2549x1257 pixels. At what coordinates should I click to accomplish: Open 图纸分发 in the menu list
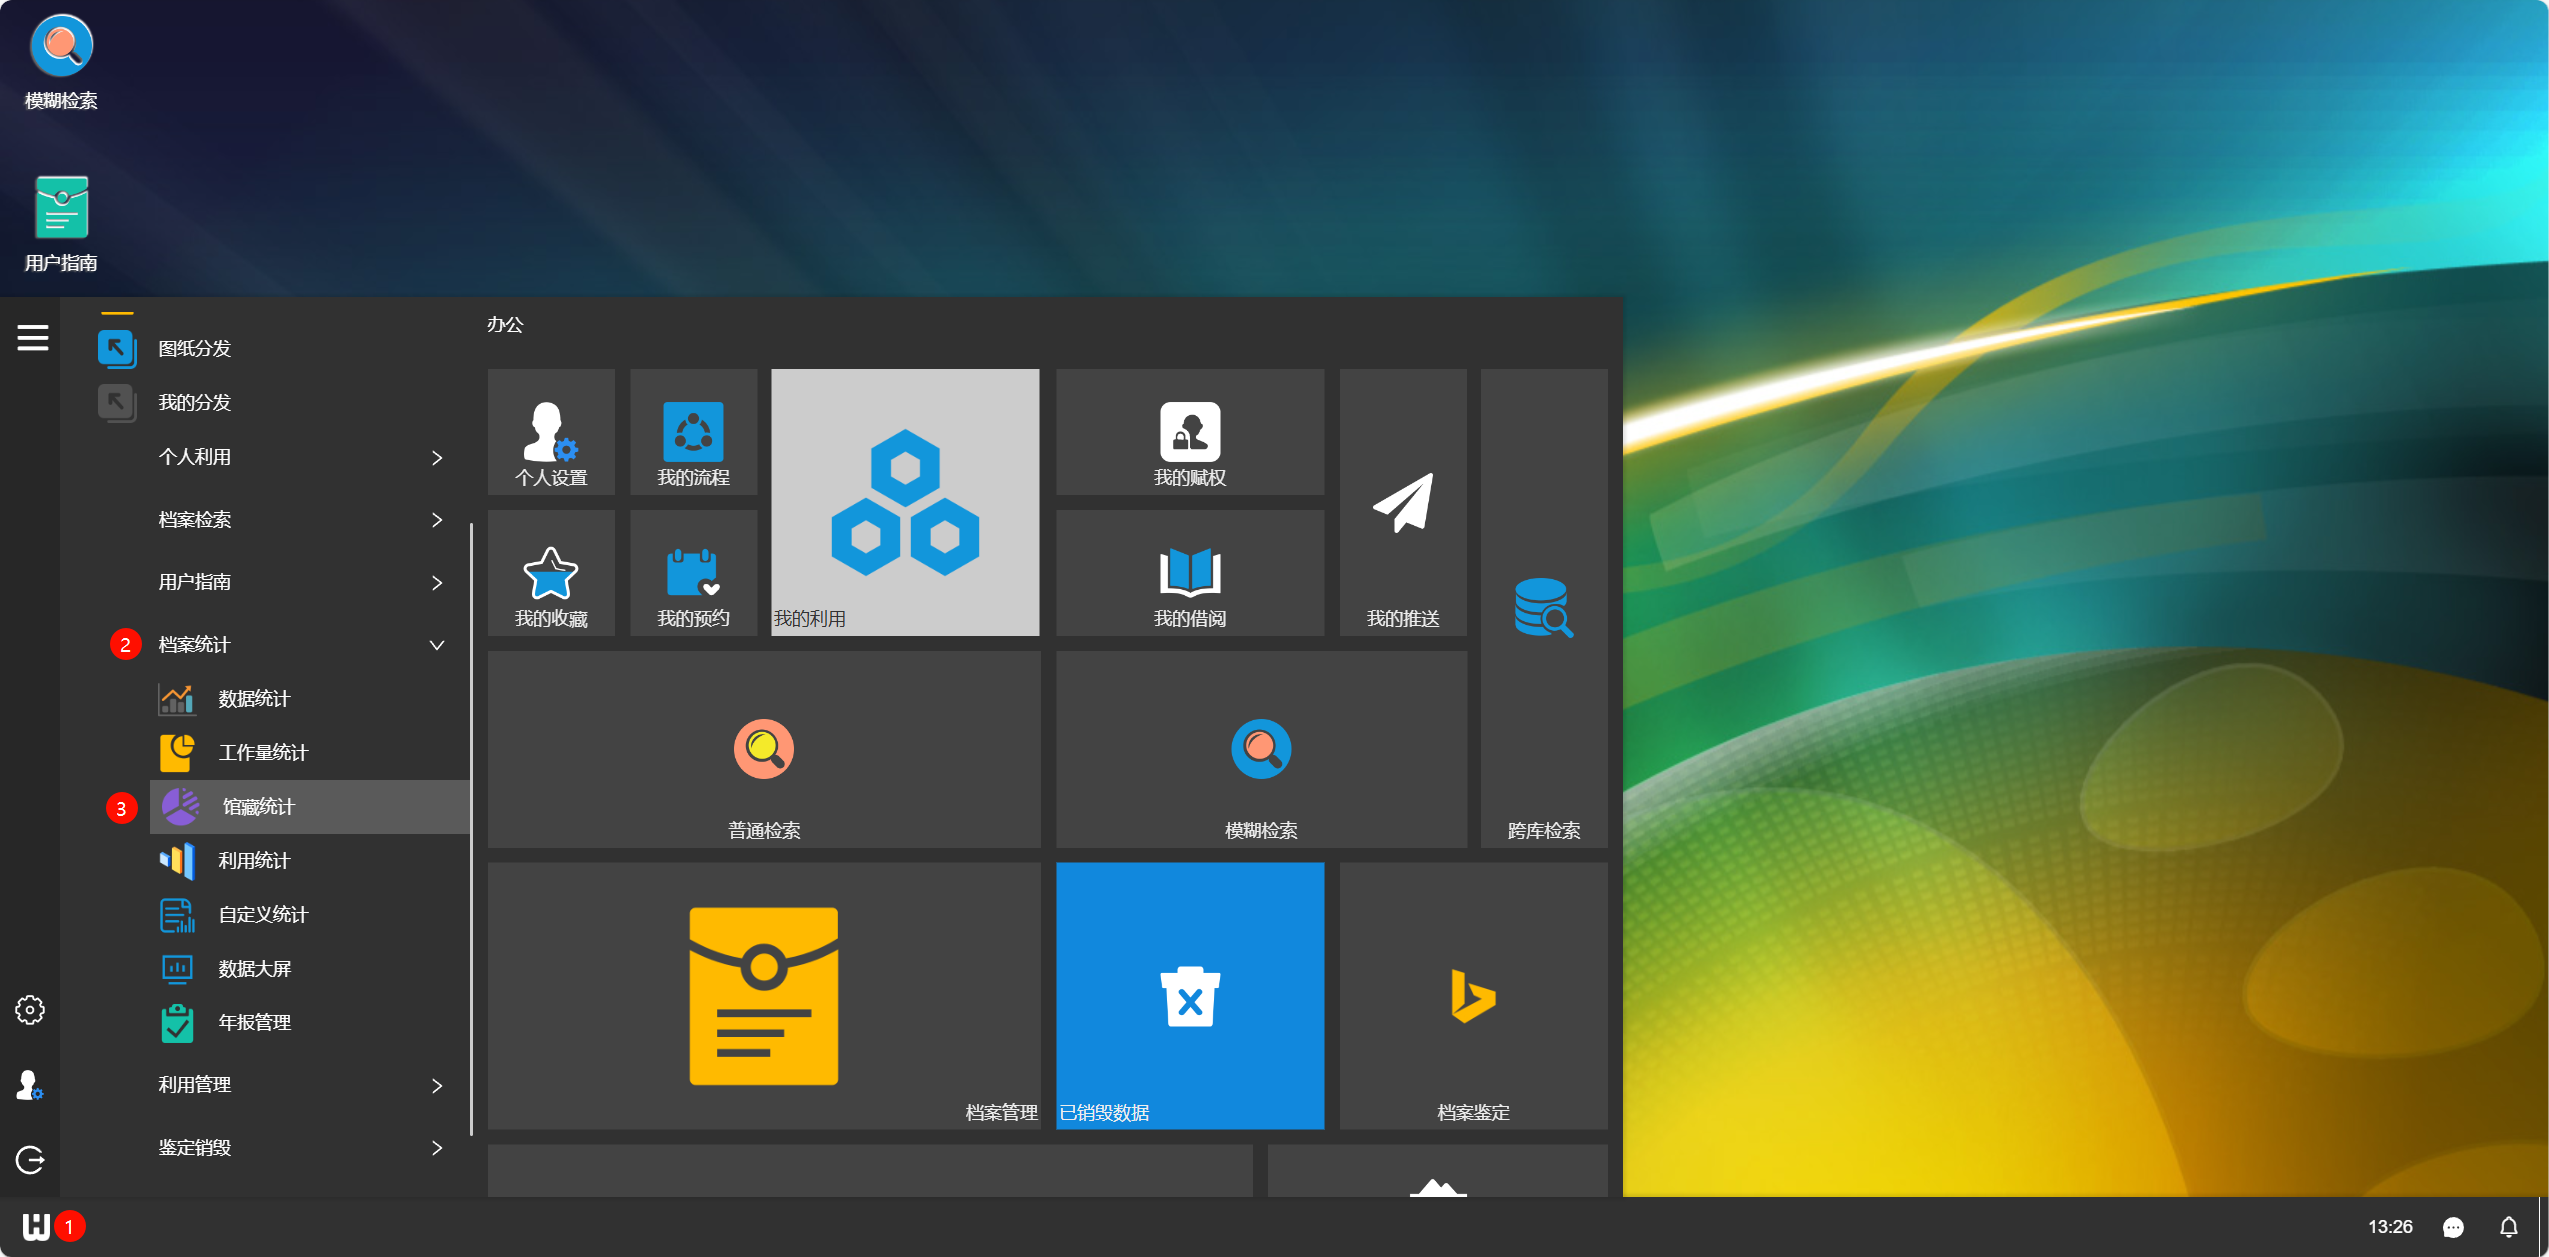pos(194,349)
